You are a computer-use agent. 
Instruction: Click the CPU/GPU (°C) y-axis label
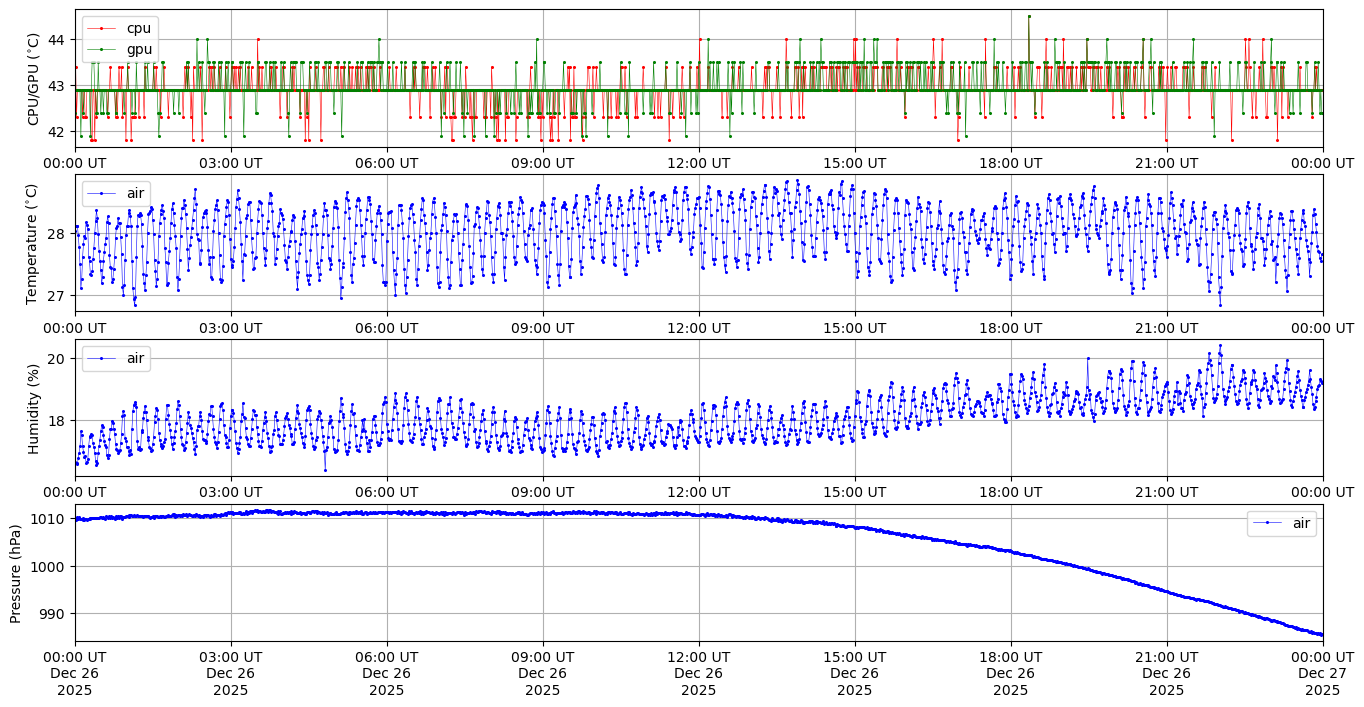(x=33, y=78)
